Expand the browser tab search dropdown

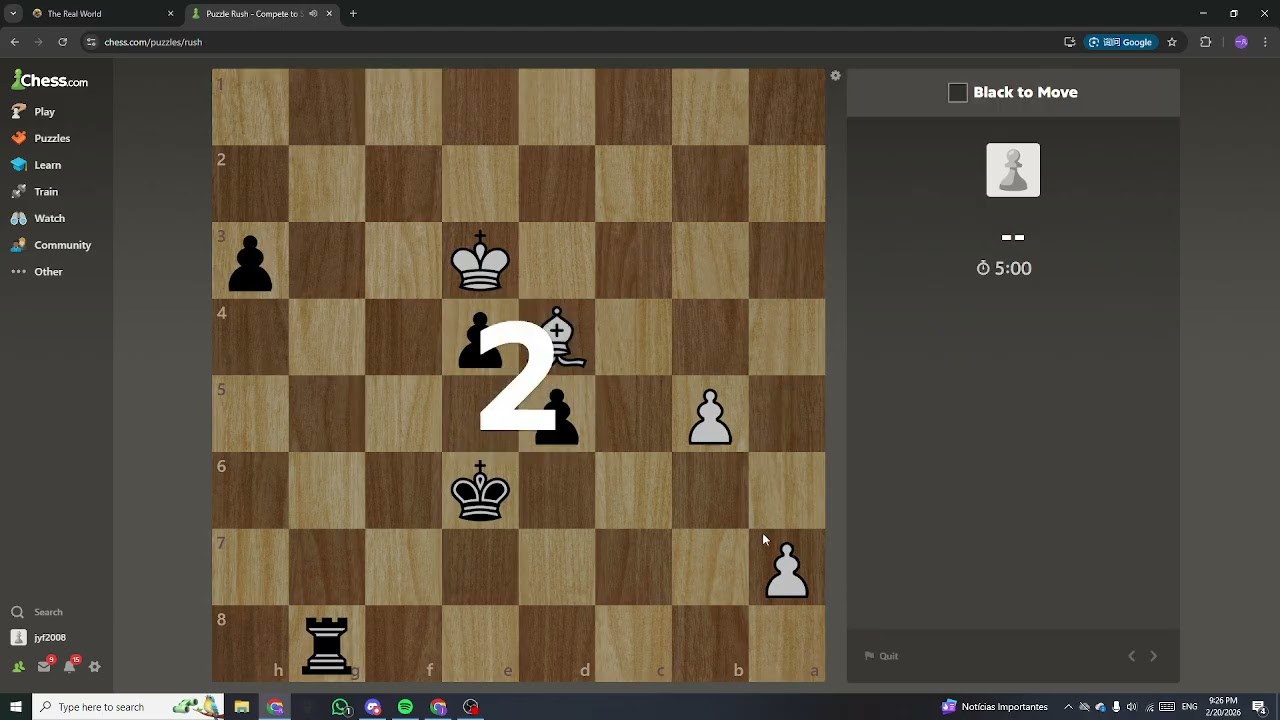tap(13, 14)
